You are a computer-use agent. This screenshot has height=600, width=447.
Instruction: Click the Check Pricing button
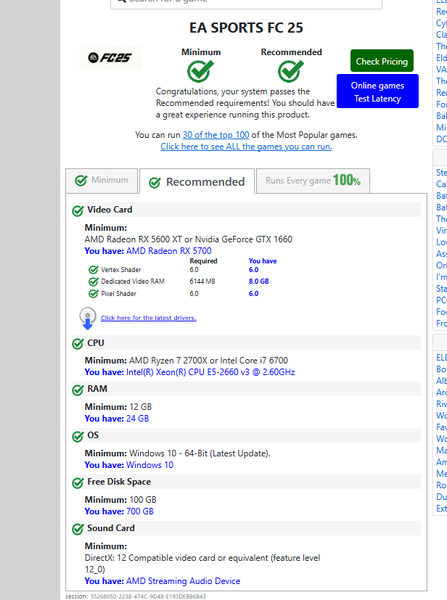[382, 61]
